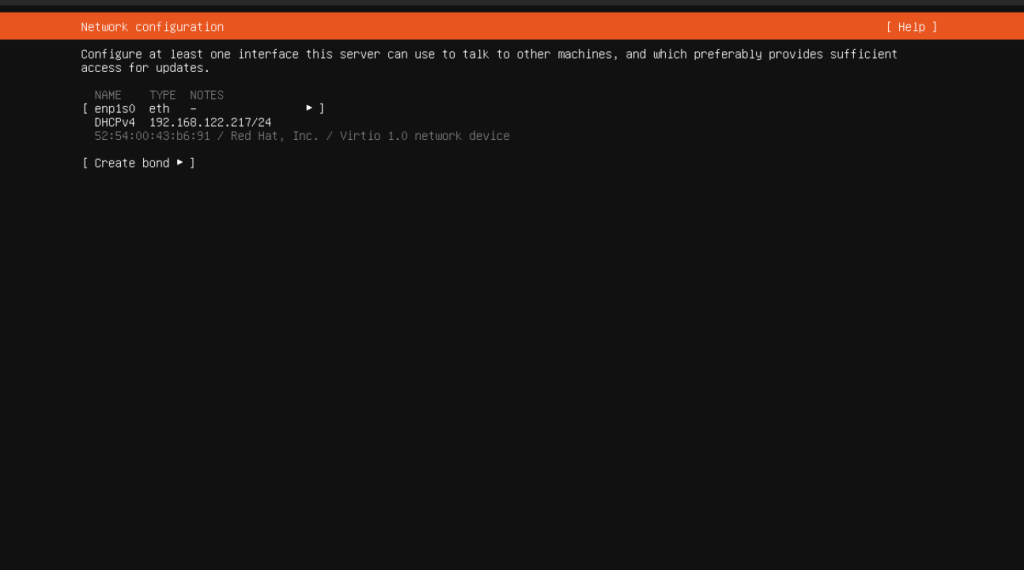Click the Red Hat, Inc. vendor text
Screen dimensions: 1024x570
pyautogui.click(x=274, y=136)
